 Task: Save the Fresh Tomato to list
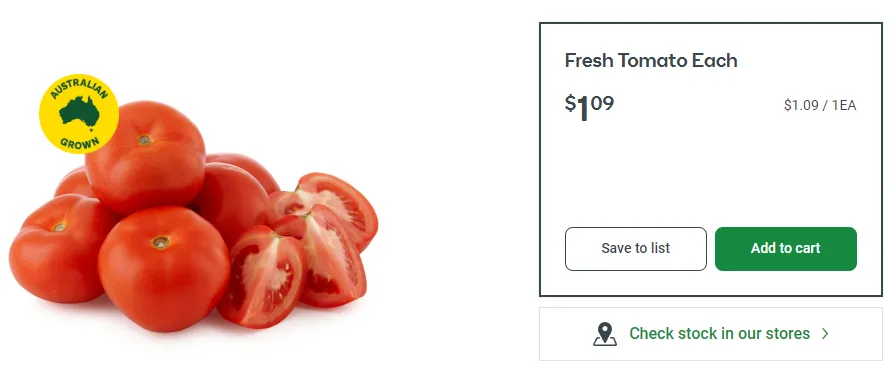coord(635,249)
